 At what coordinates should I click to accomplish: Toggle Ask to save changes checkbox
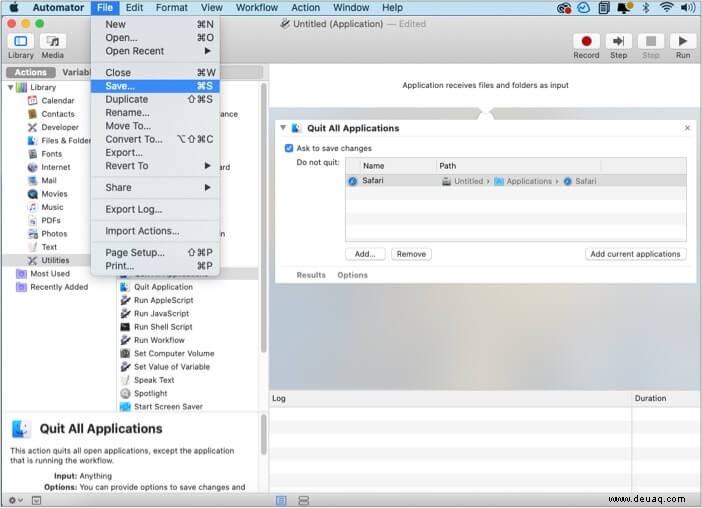[x=289, y=148]
